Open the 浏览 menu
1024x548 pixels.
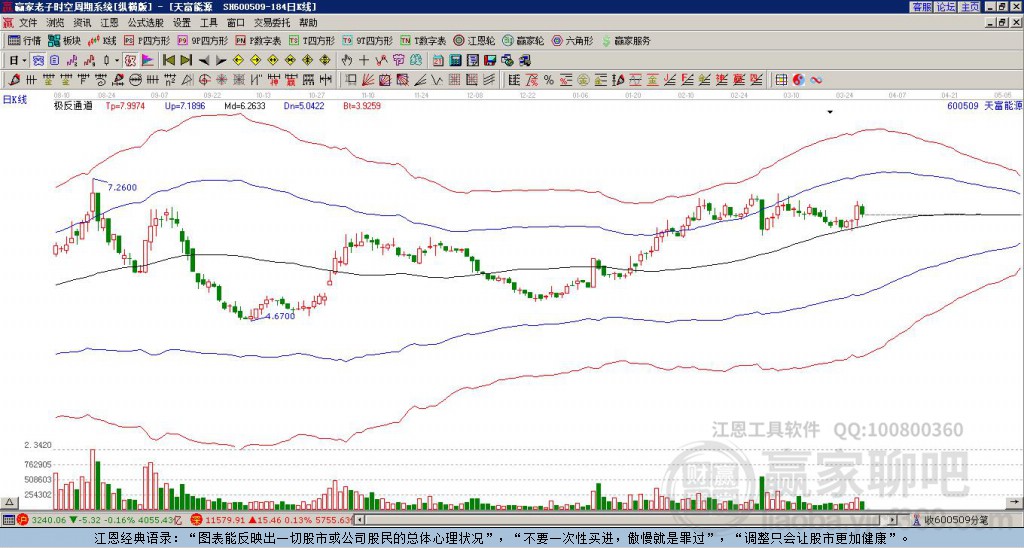coord(56,23)
